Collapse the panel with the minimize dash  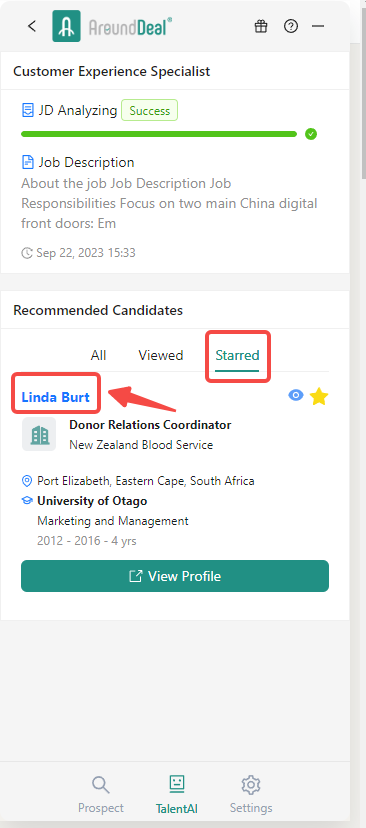tap(318, 26)
